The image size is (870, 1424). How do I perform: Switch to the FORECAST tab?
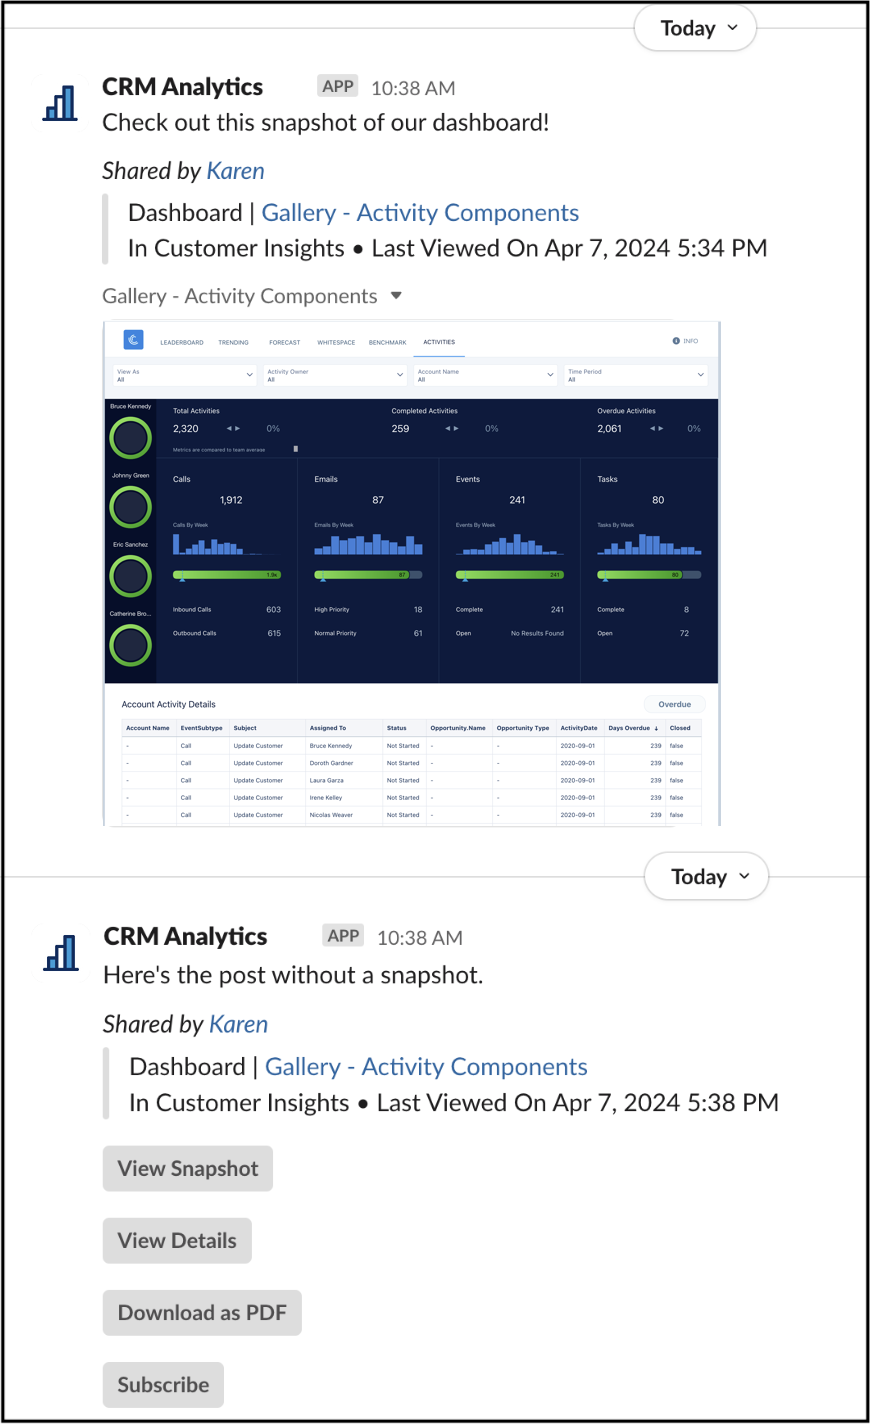click(x=285, y=343)
